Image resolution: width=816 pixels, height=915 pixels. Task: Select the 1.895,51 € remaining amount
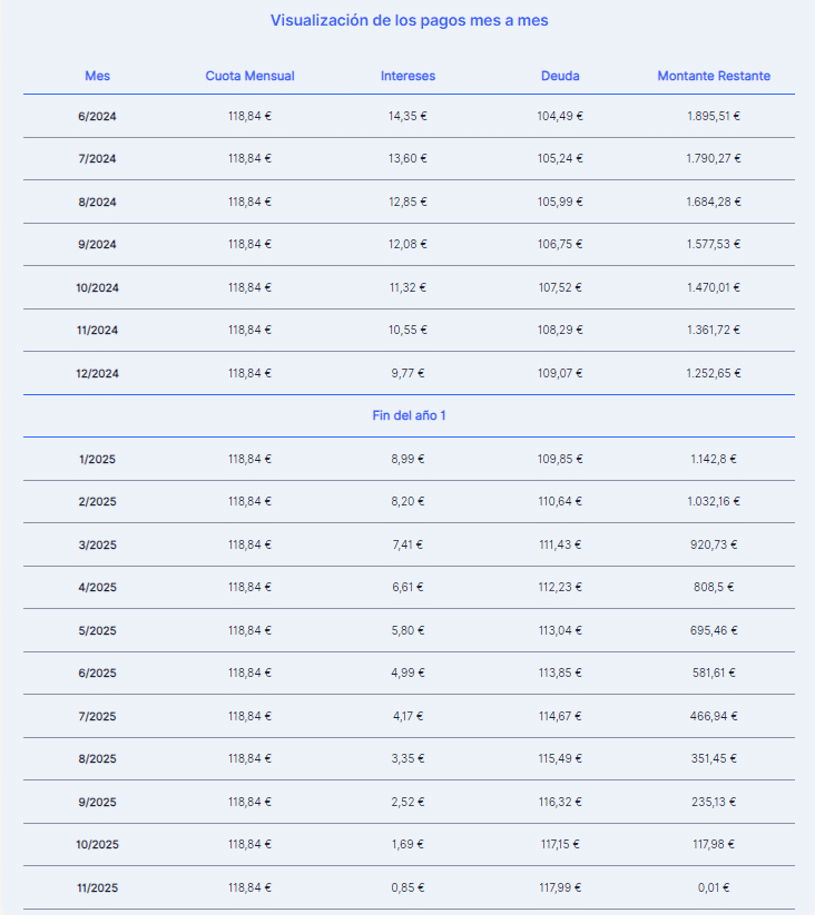(x=714, y=116)
